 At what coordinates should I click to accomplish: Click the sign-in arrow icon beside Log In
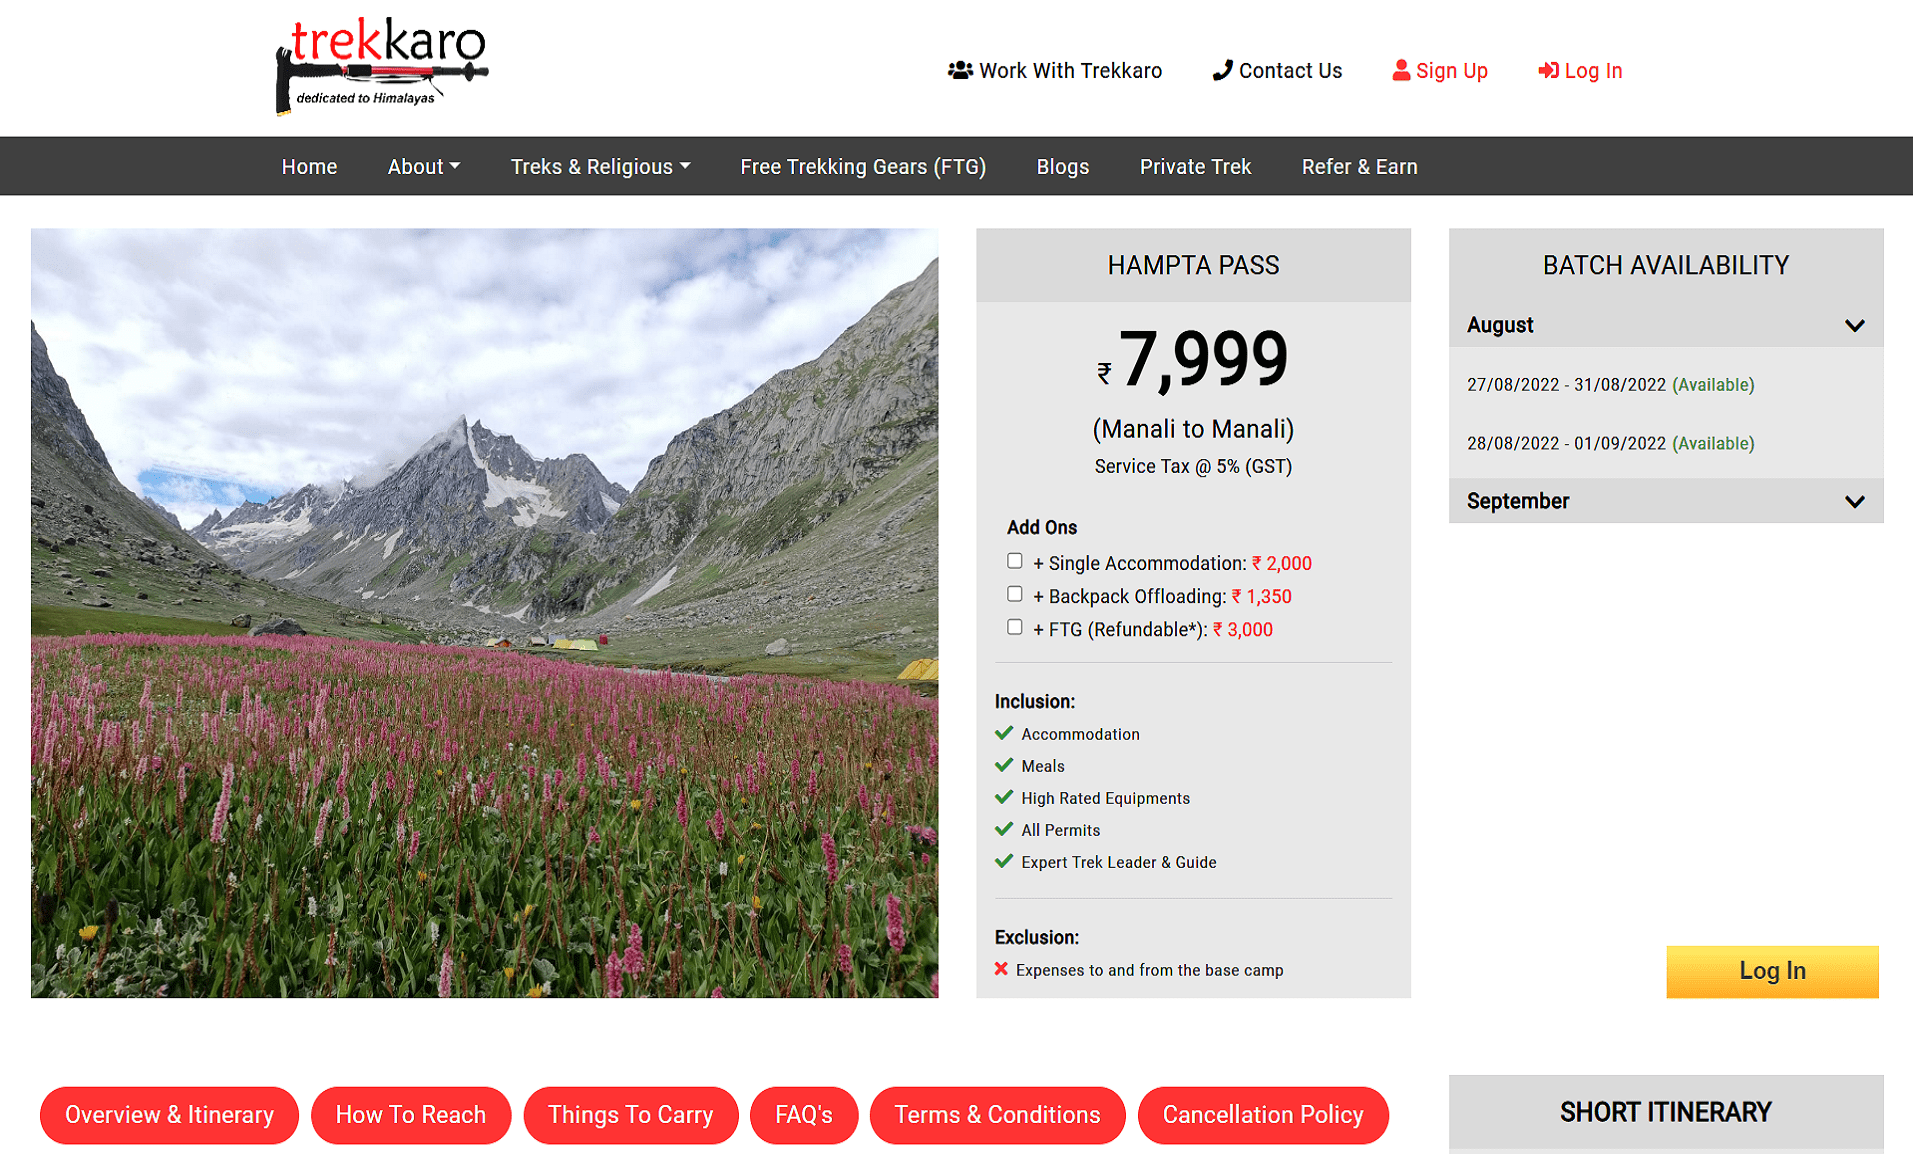point(1548,70)
